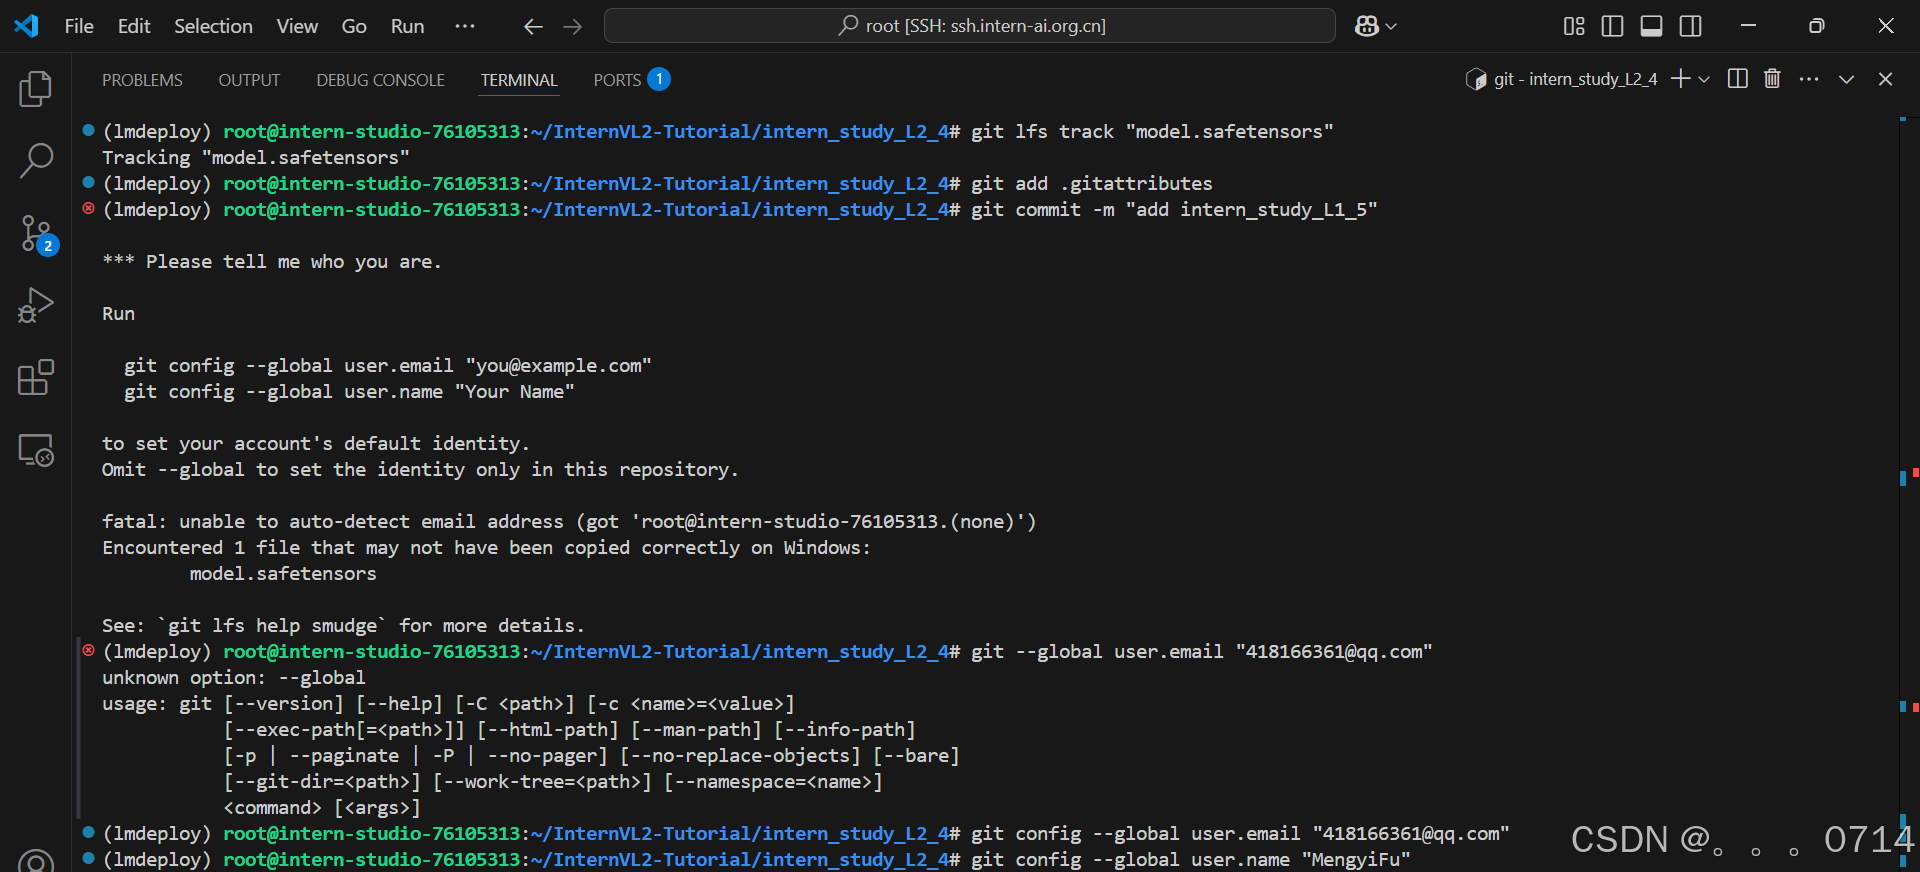
Task: Open the Copilot chat icon
Action: coord(1367,26)
